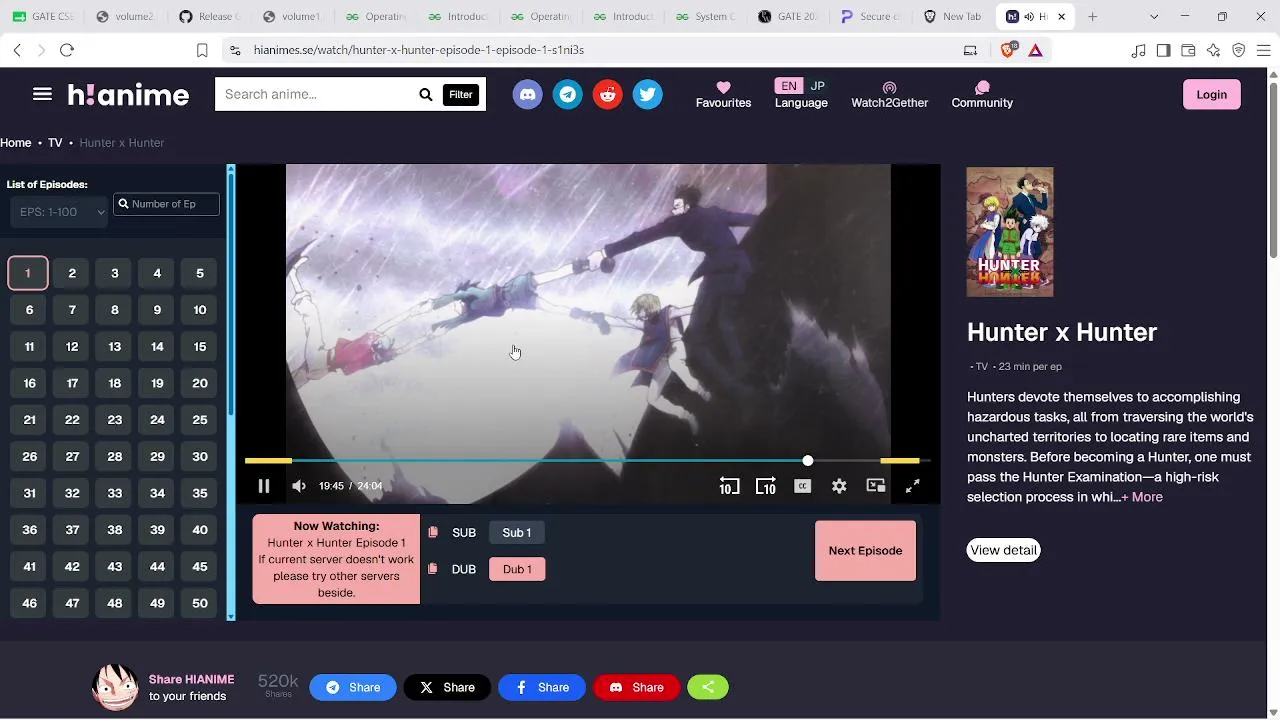Expand the browser tab search dropdown
Image resolution: width=1280 pixels, height=720 pixels.
1154,17
